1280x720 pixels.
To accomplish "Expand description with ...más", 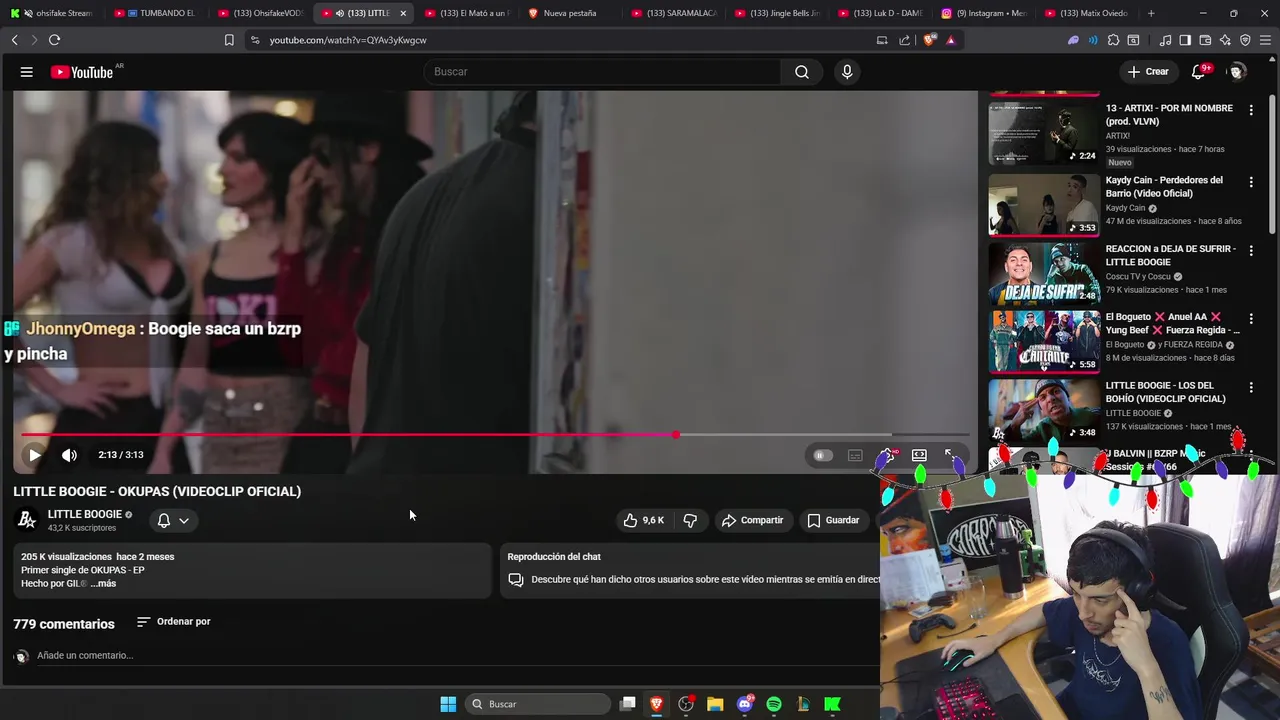I will (103, 583).
